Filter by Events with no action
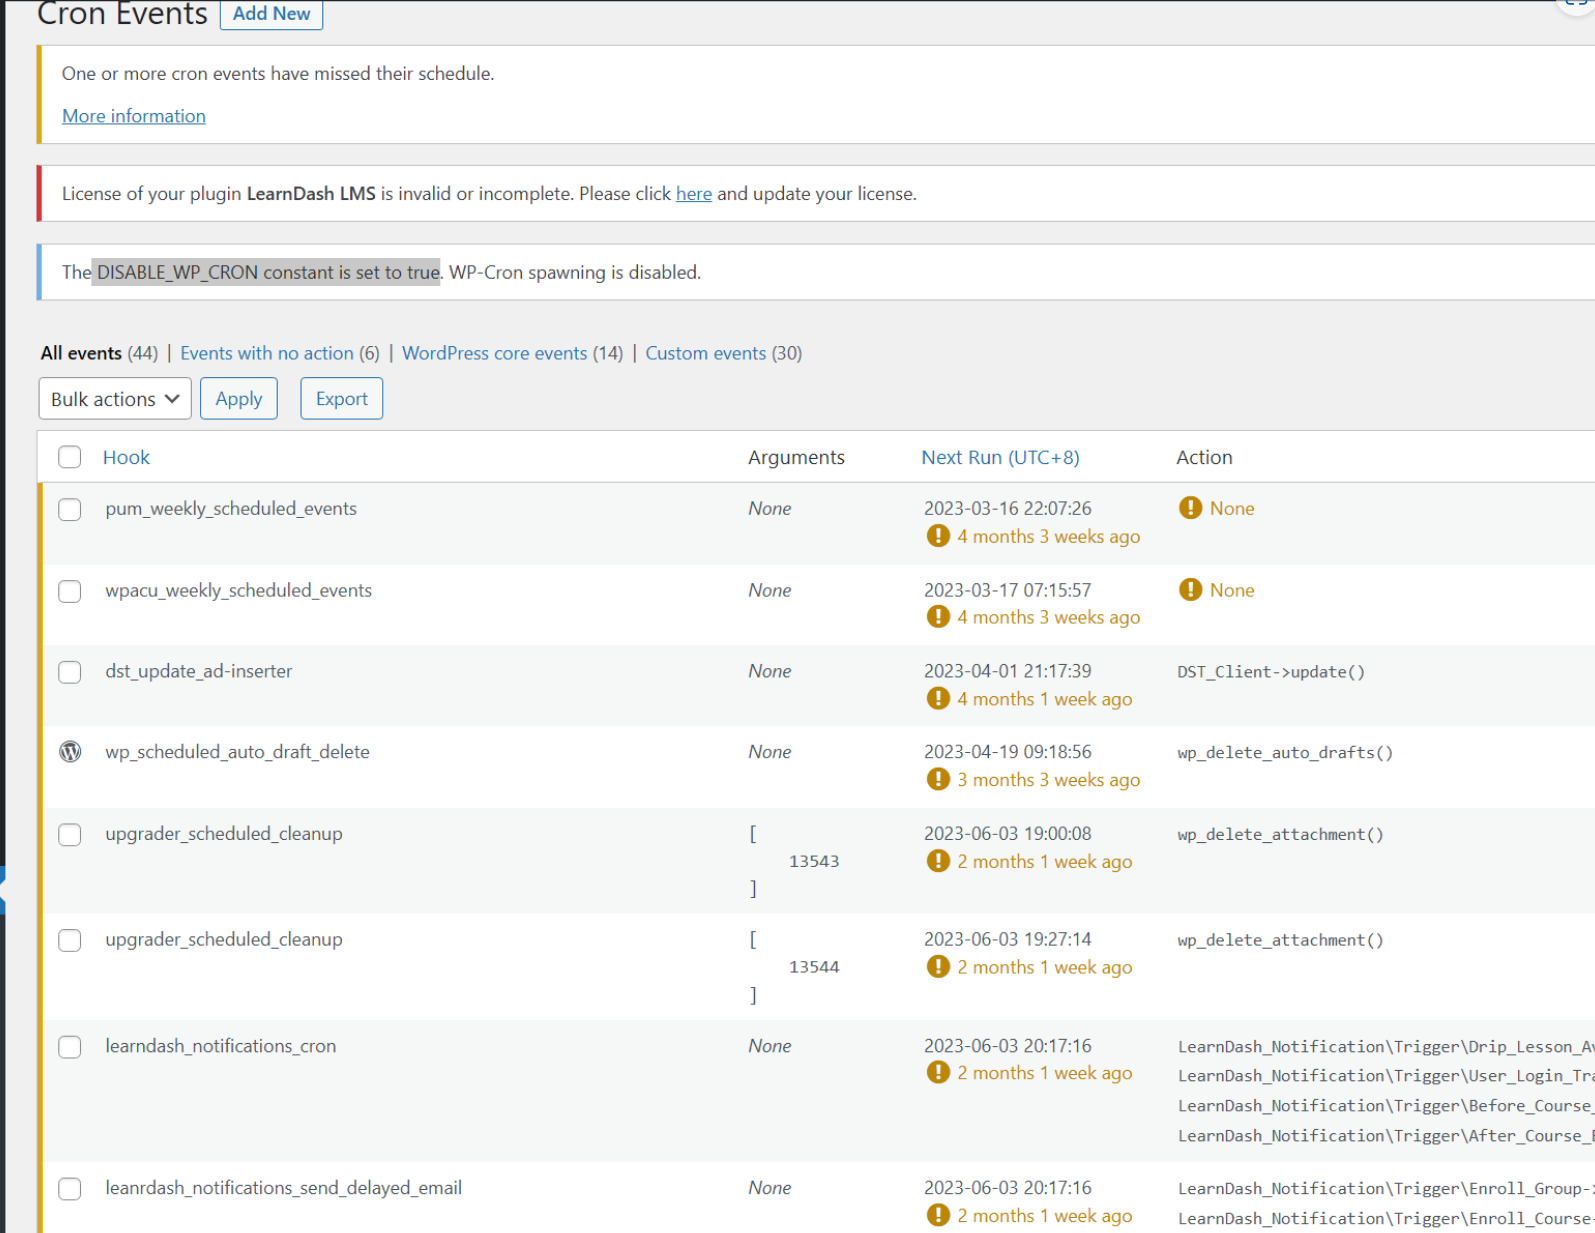Image resolution: width=1595 pixels, height=1233 pixels. [267, 353]
